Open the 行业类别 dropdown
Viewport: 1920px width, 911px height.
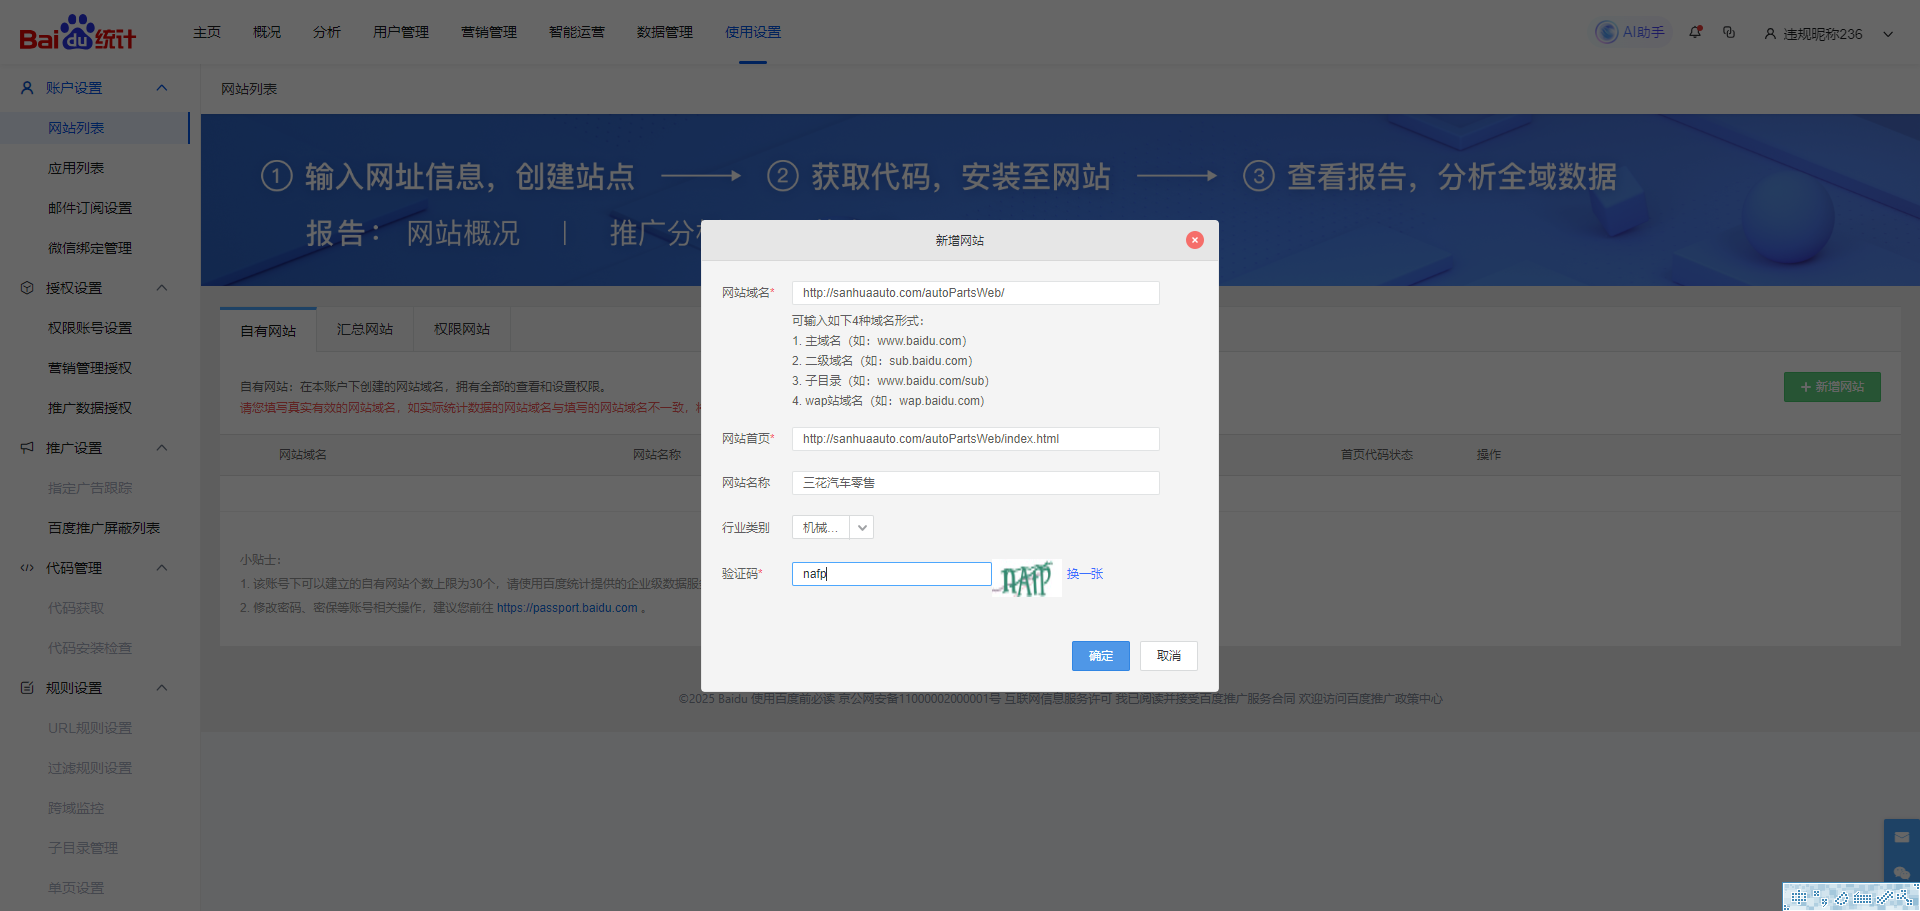point(861,528)
